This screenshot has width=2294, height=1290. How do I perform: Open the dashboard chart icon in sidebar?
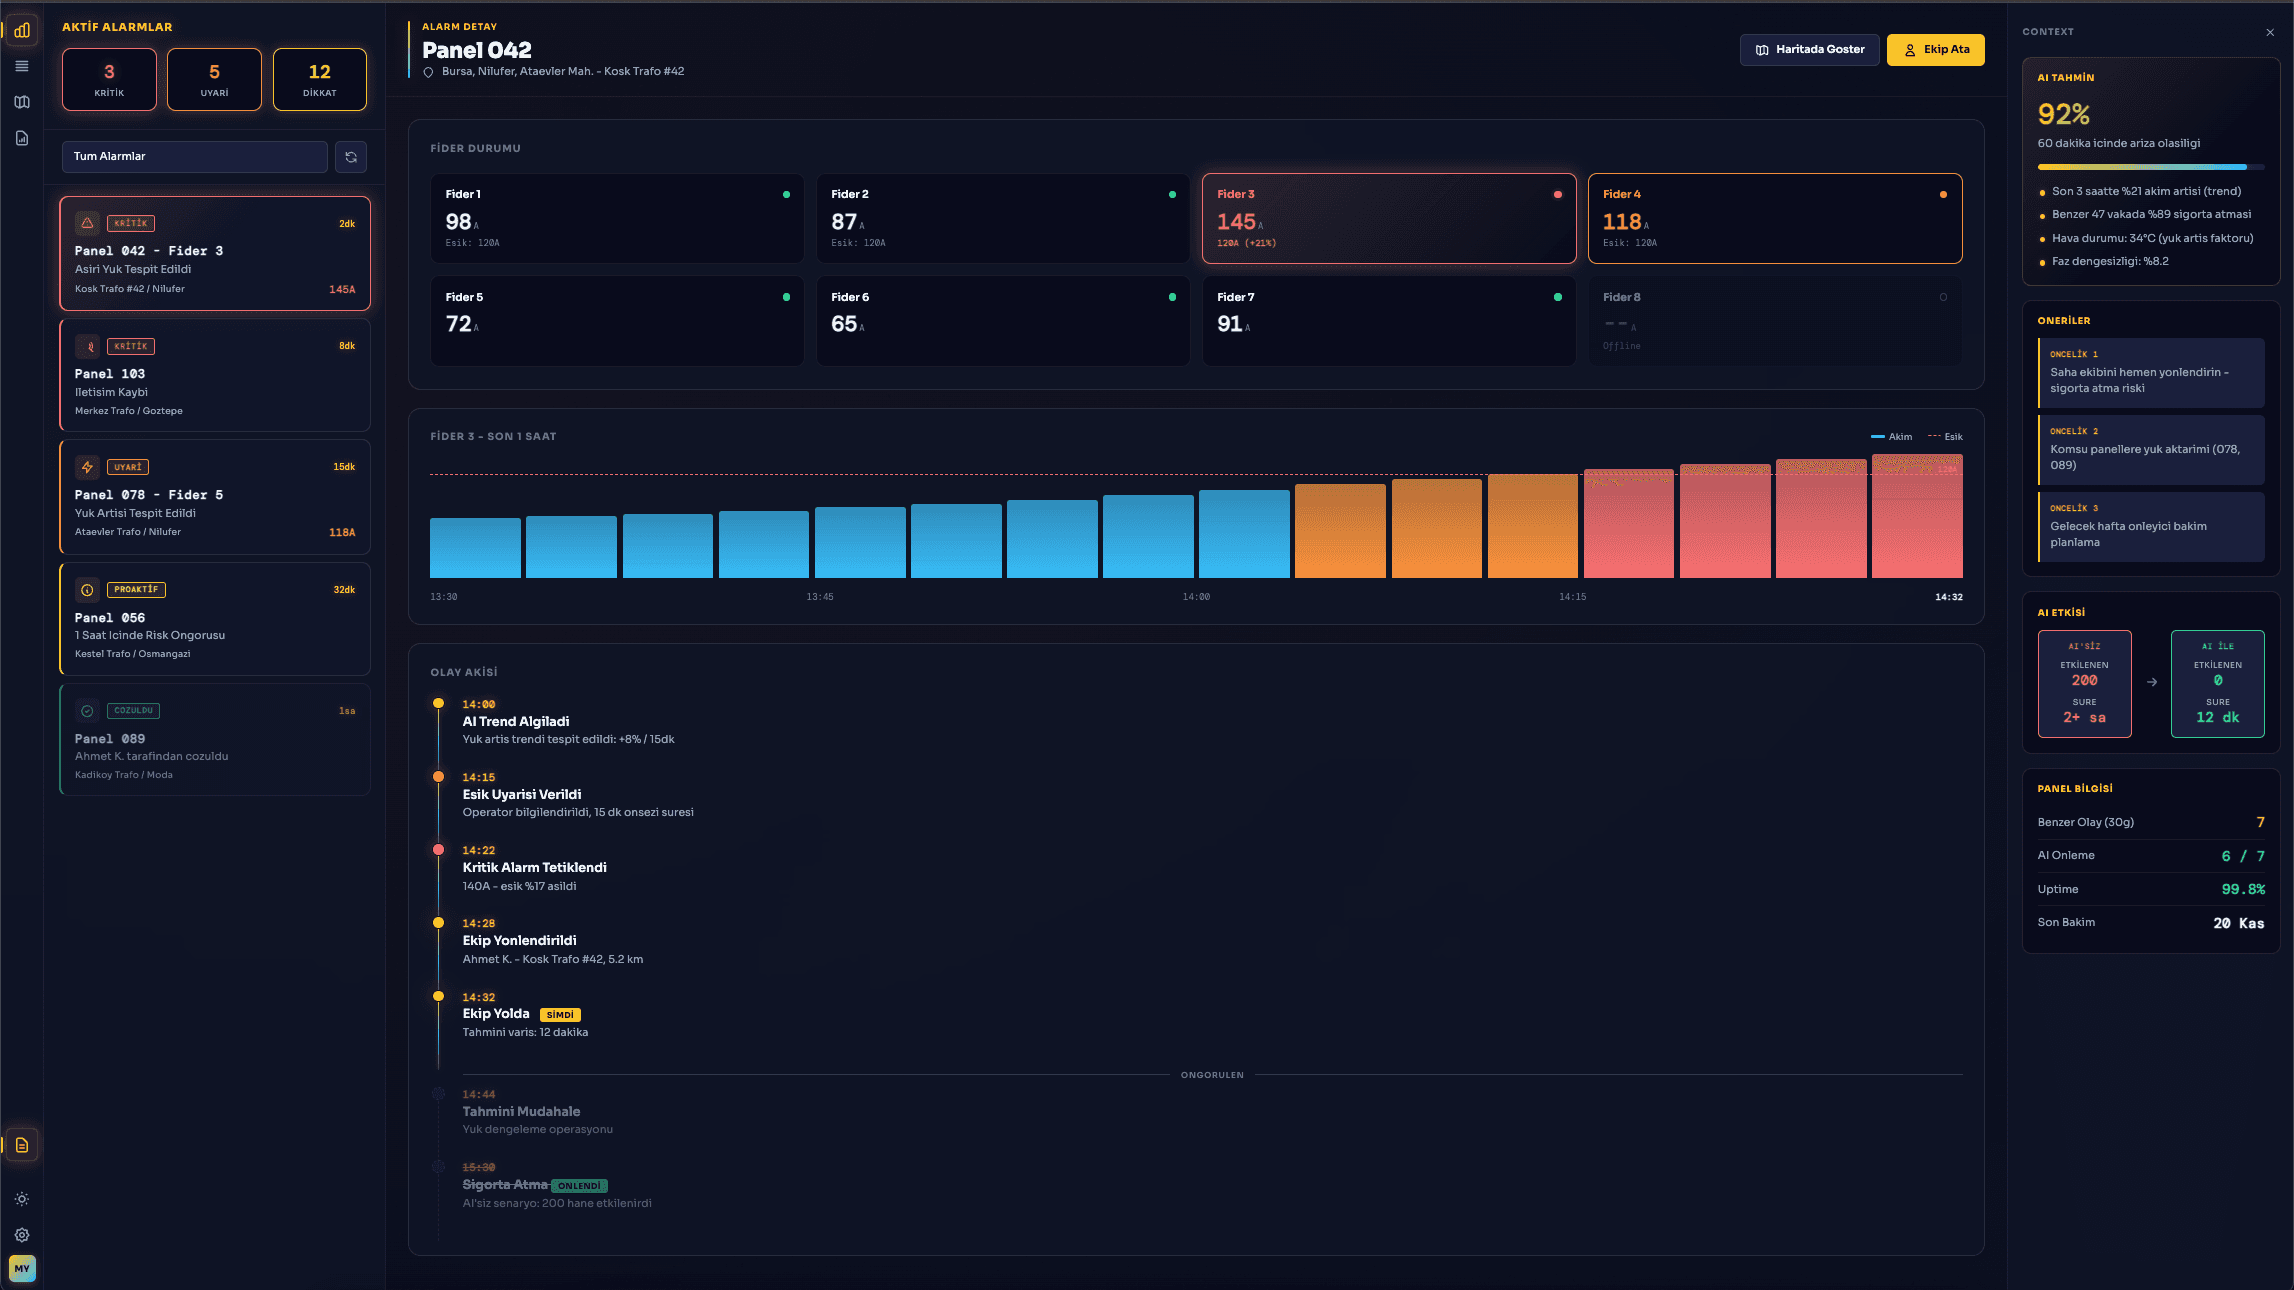coord(21,31)
